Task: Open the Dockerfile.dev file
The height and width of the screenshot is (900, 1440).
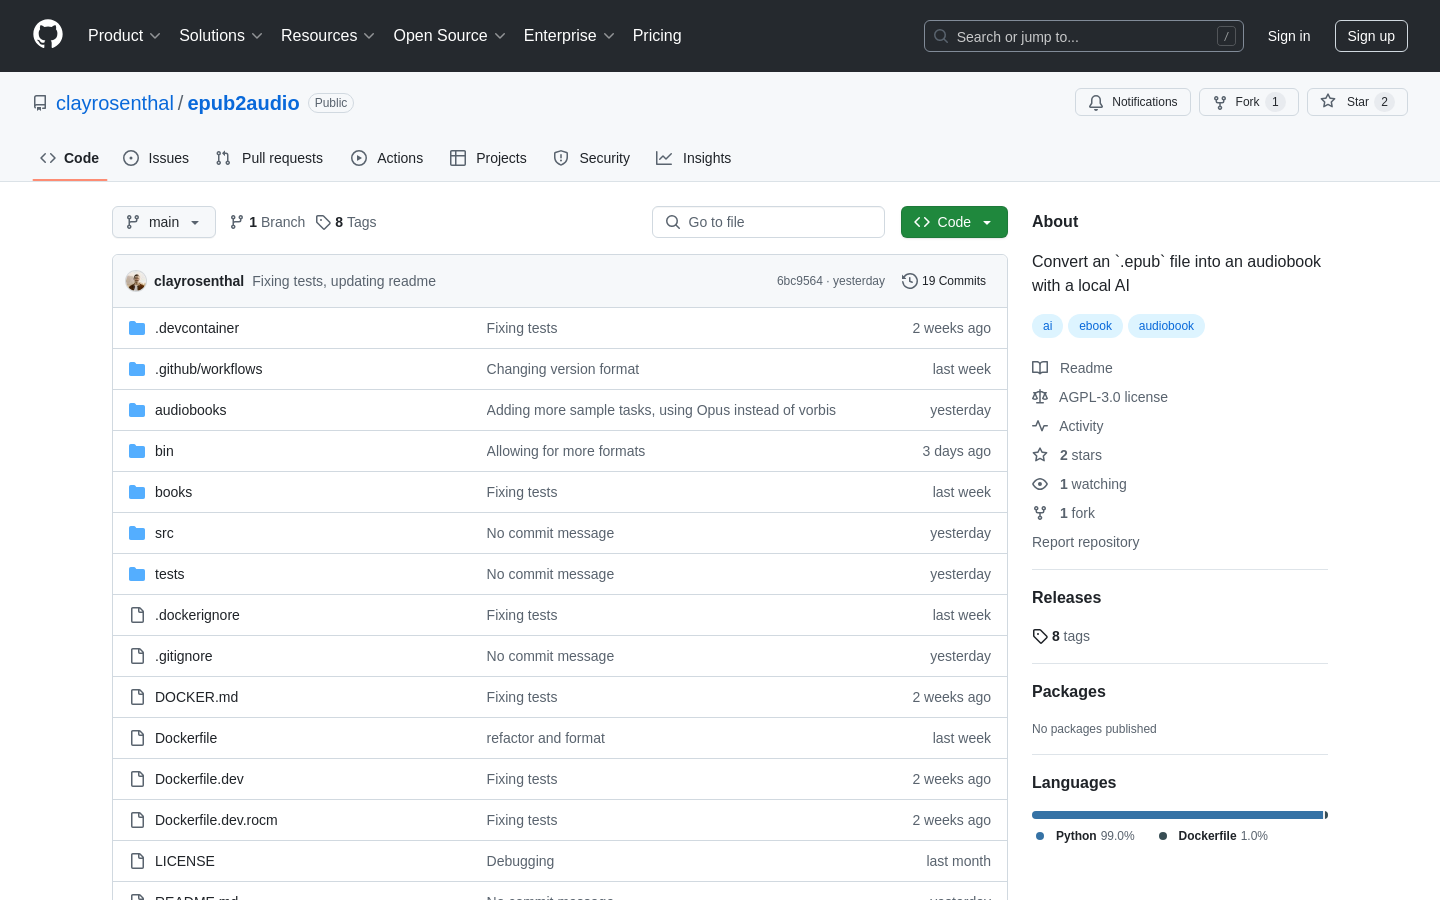Action: point(199,779)
